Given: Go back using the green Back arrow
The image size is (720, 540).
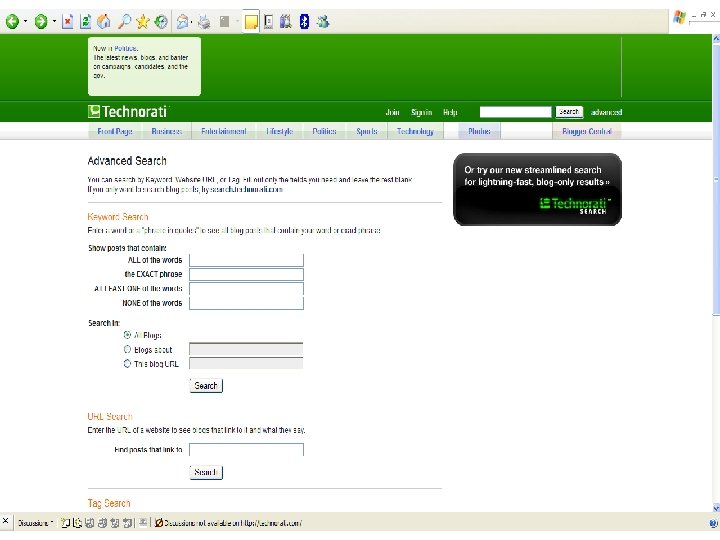Looking at the screenshot, I should [12, 21].
